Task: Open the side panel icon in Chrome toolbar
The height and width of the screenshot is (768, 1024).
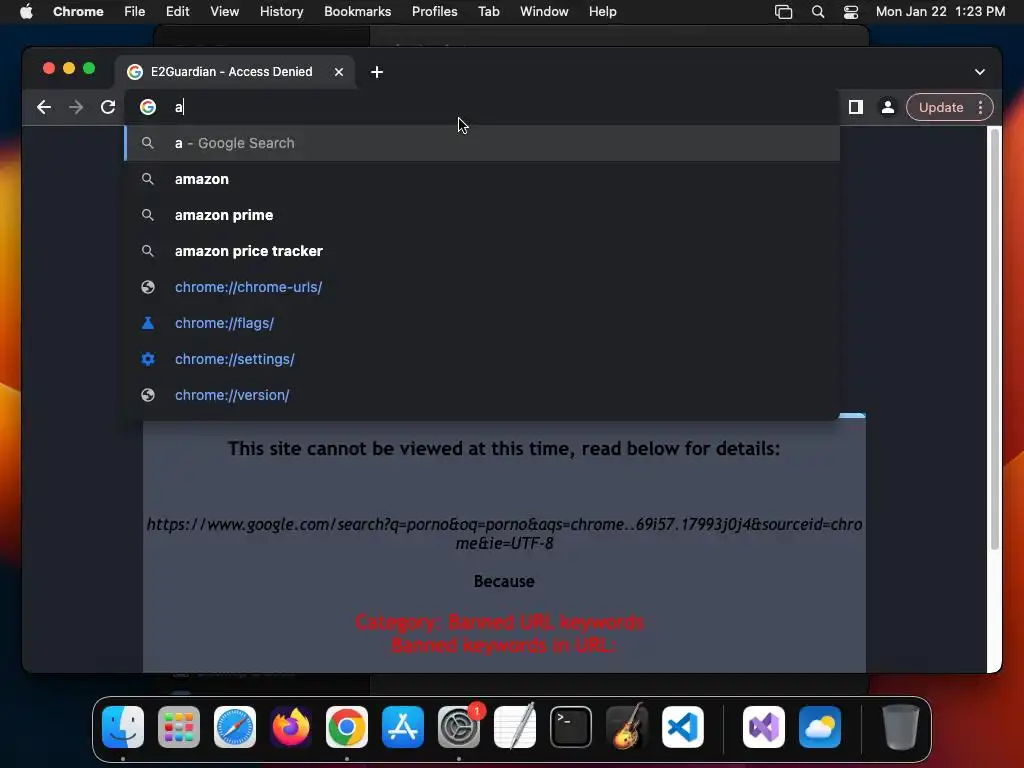Action: click(856, 107)
